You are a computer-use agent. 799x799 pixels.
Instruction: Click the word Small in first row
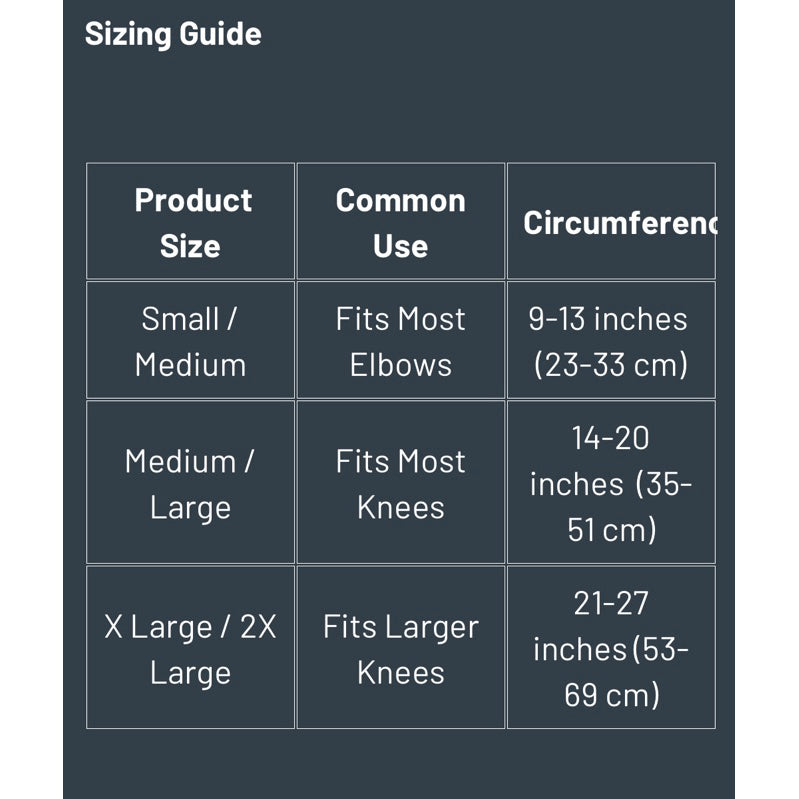[x=180, y=319]
